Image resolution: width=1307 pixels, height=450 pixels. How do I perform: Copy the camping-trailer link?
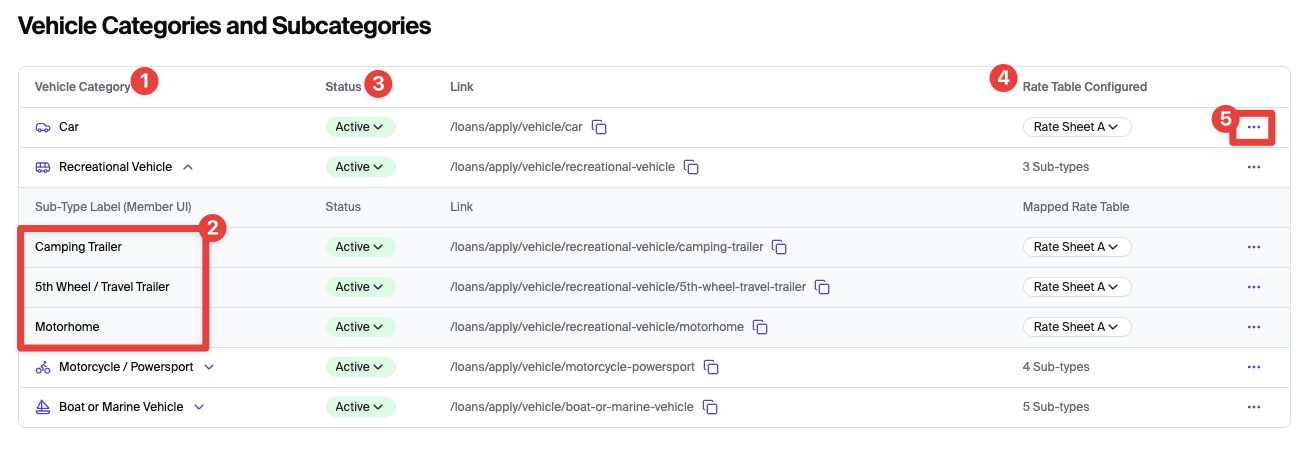780,247
